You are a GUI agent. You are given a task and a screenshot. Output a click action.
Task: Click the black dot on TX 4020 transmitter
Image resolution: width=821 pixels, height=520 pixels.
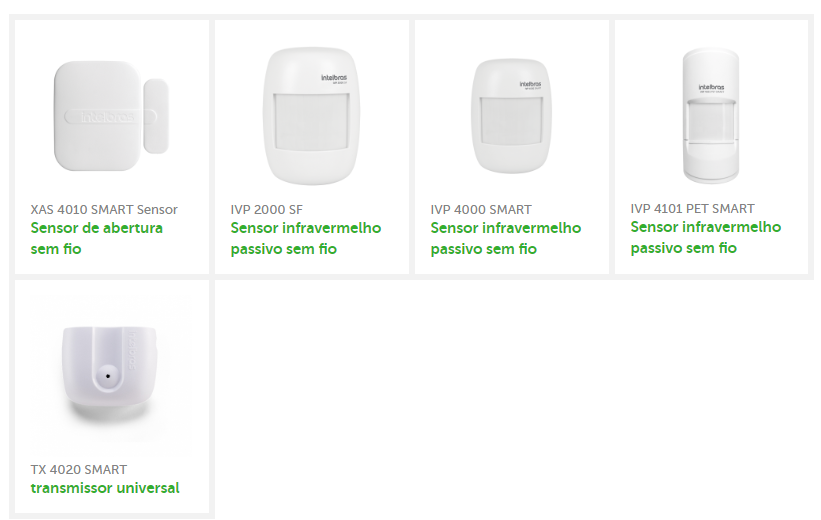(x=108, y=376)
